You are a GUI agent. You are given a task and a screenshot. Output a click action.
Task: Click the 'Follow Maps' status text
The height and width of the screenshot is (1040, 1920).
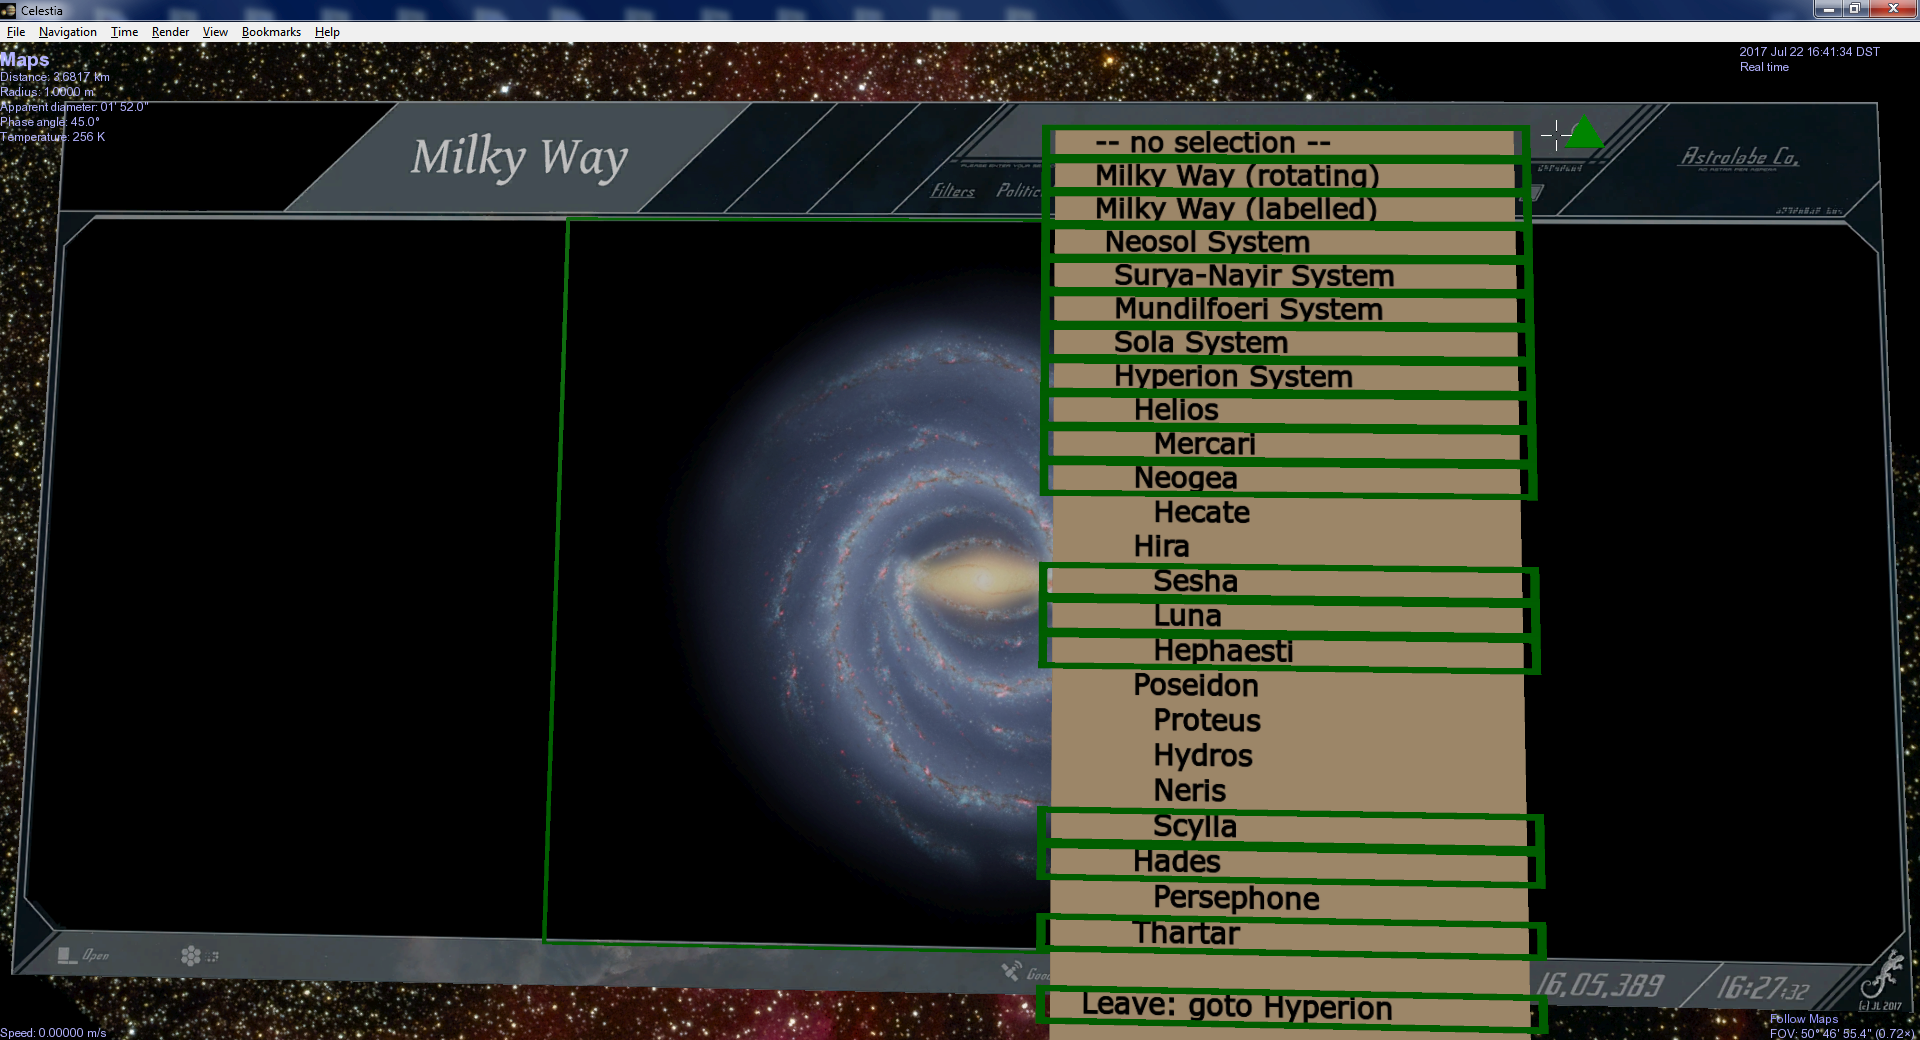(1804, 1019)
